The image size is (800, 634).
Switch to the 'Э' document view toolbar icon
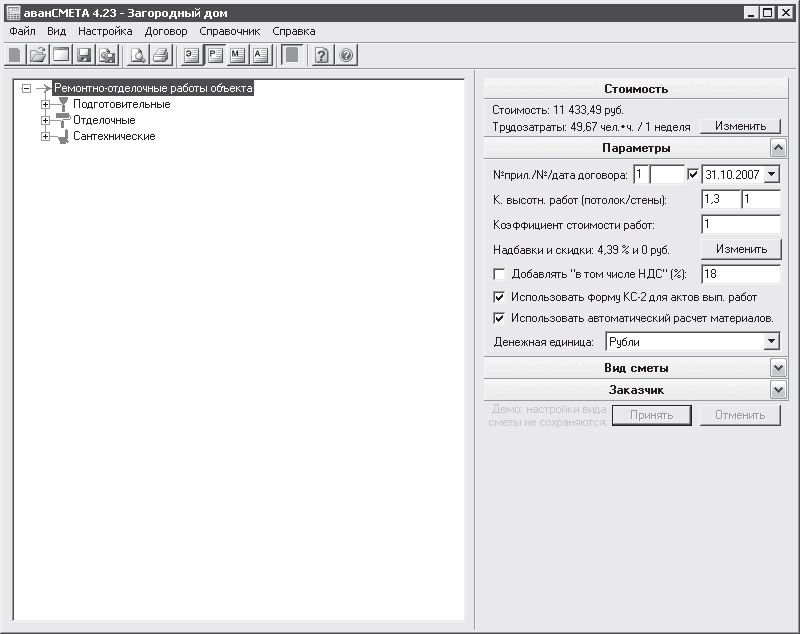tap(191, 55)
